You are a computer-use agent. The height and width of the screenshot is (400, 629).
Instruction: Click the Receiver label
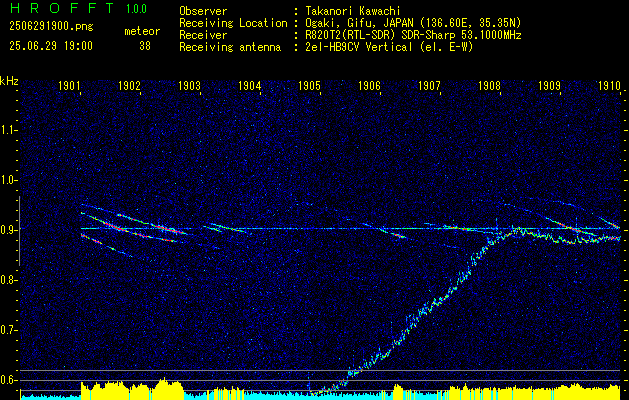(x=203, y=35)
